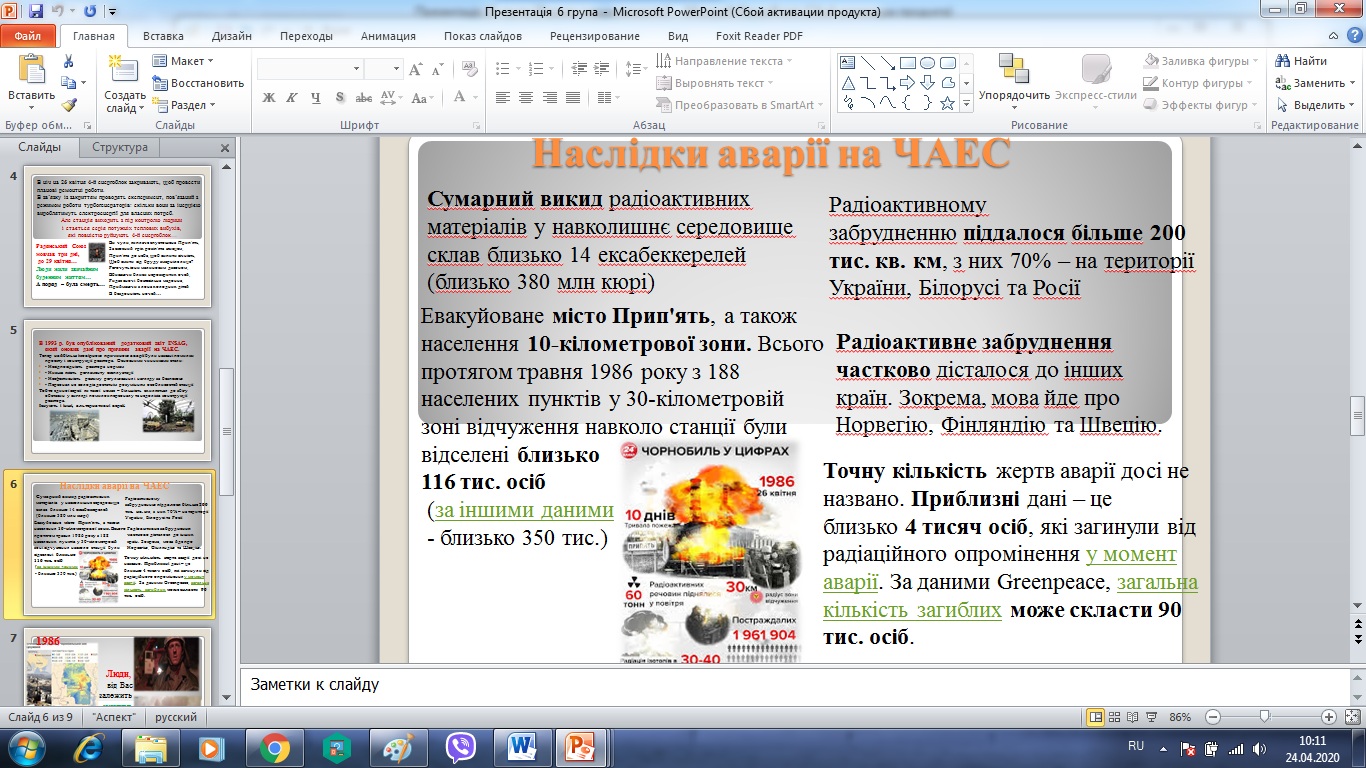Open font color A dropdown arrow

pos(476,97)
